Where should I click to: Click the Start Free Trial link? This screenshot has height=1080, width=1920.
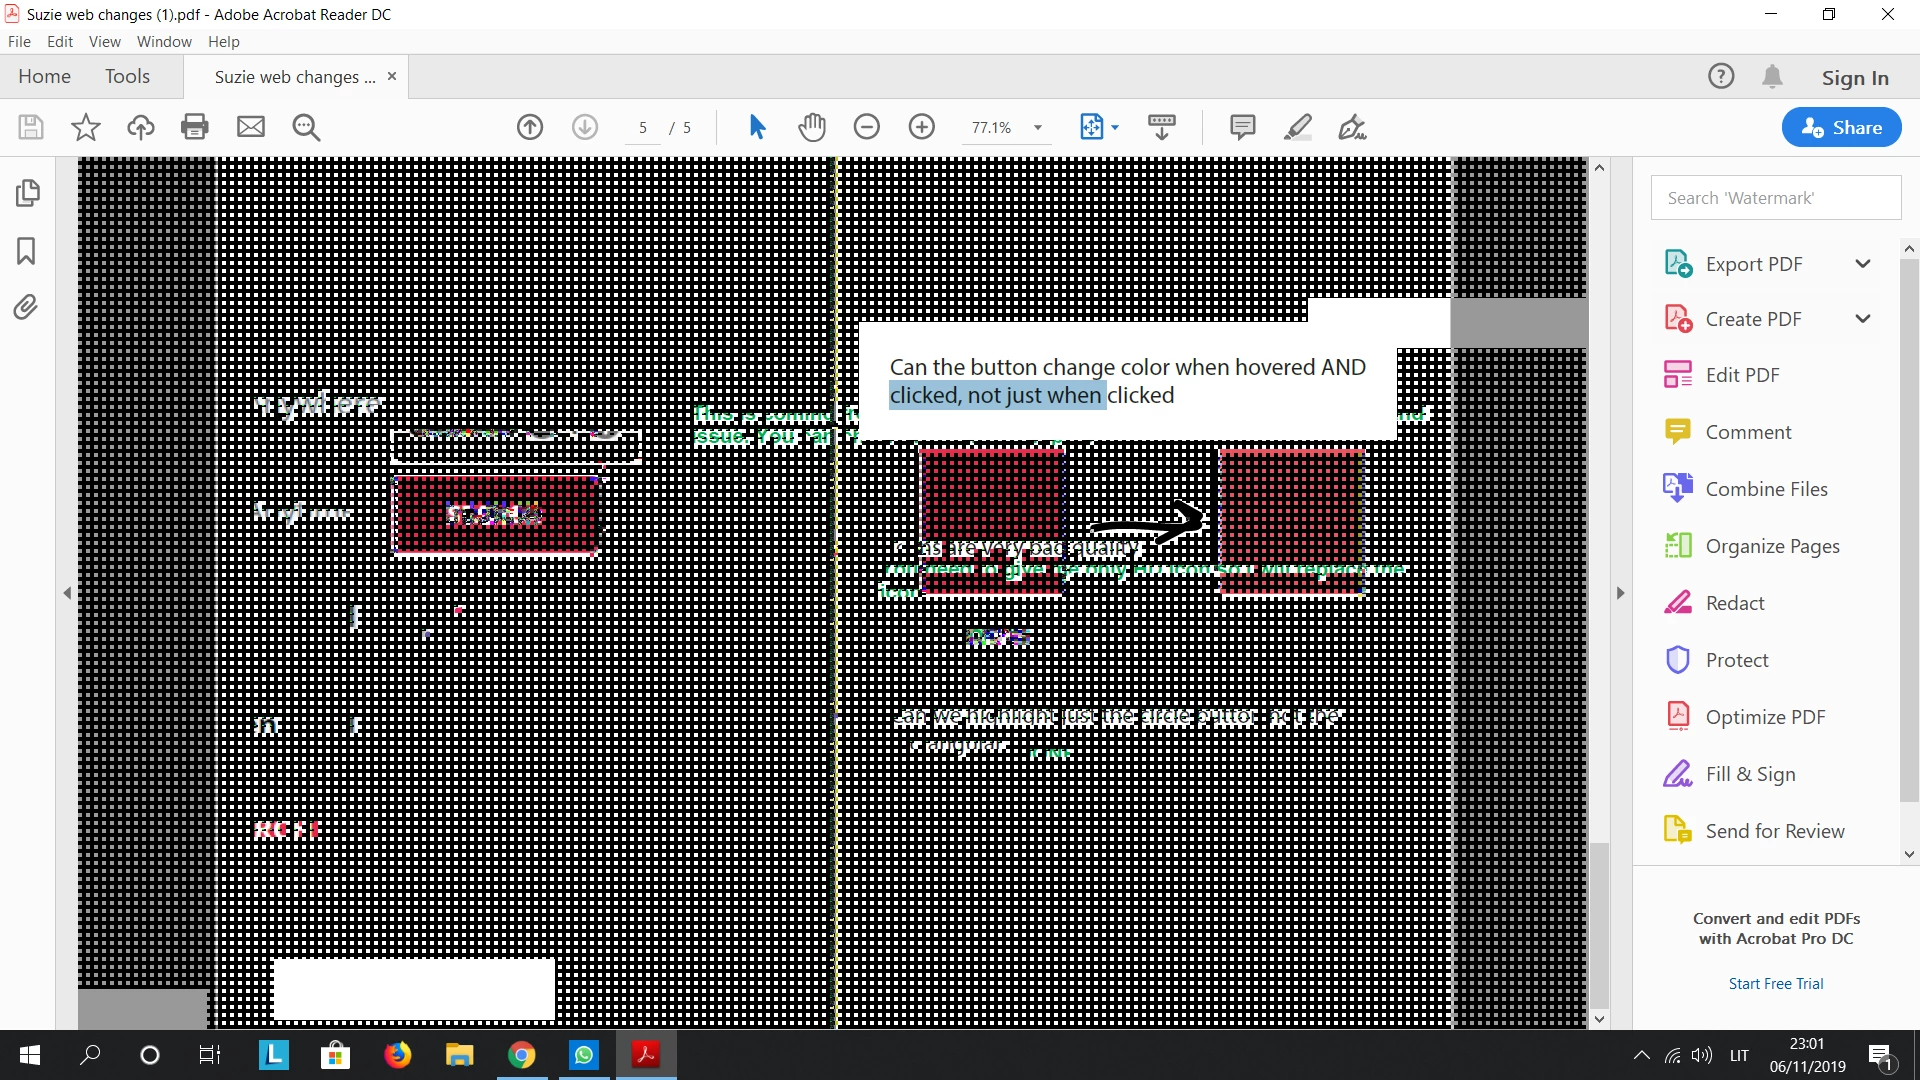[x=1775, y=983]
